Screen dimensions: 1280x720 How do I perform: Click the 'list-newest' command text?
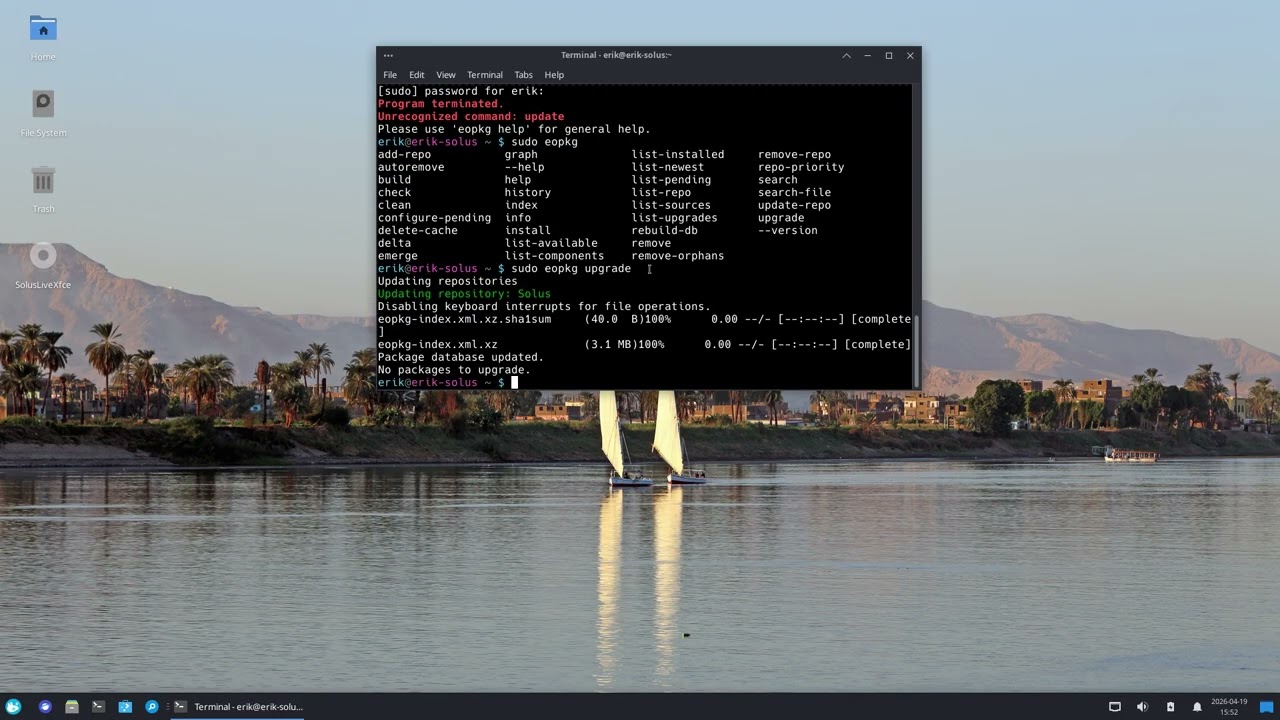click(667, 167)
